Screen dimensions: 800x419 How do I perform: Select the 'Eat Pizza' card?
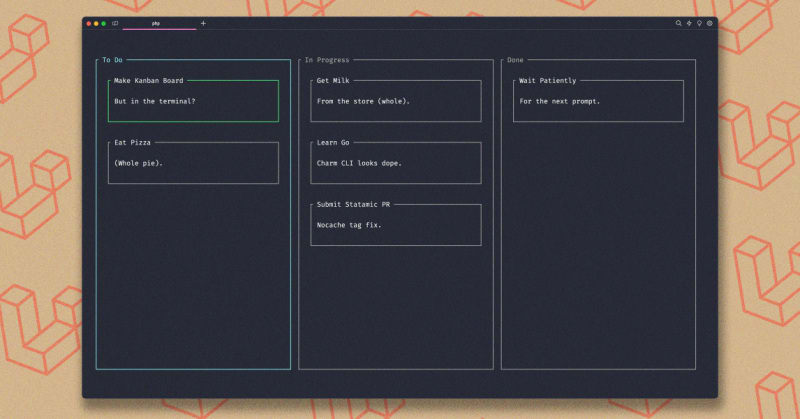coord(193,163)
